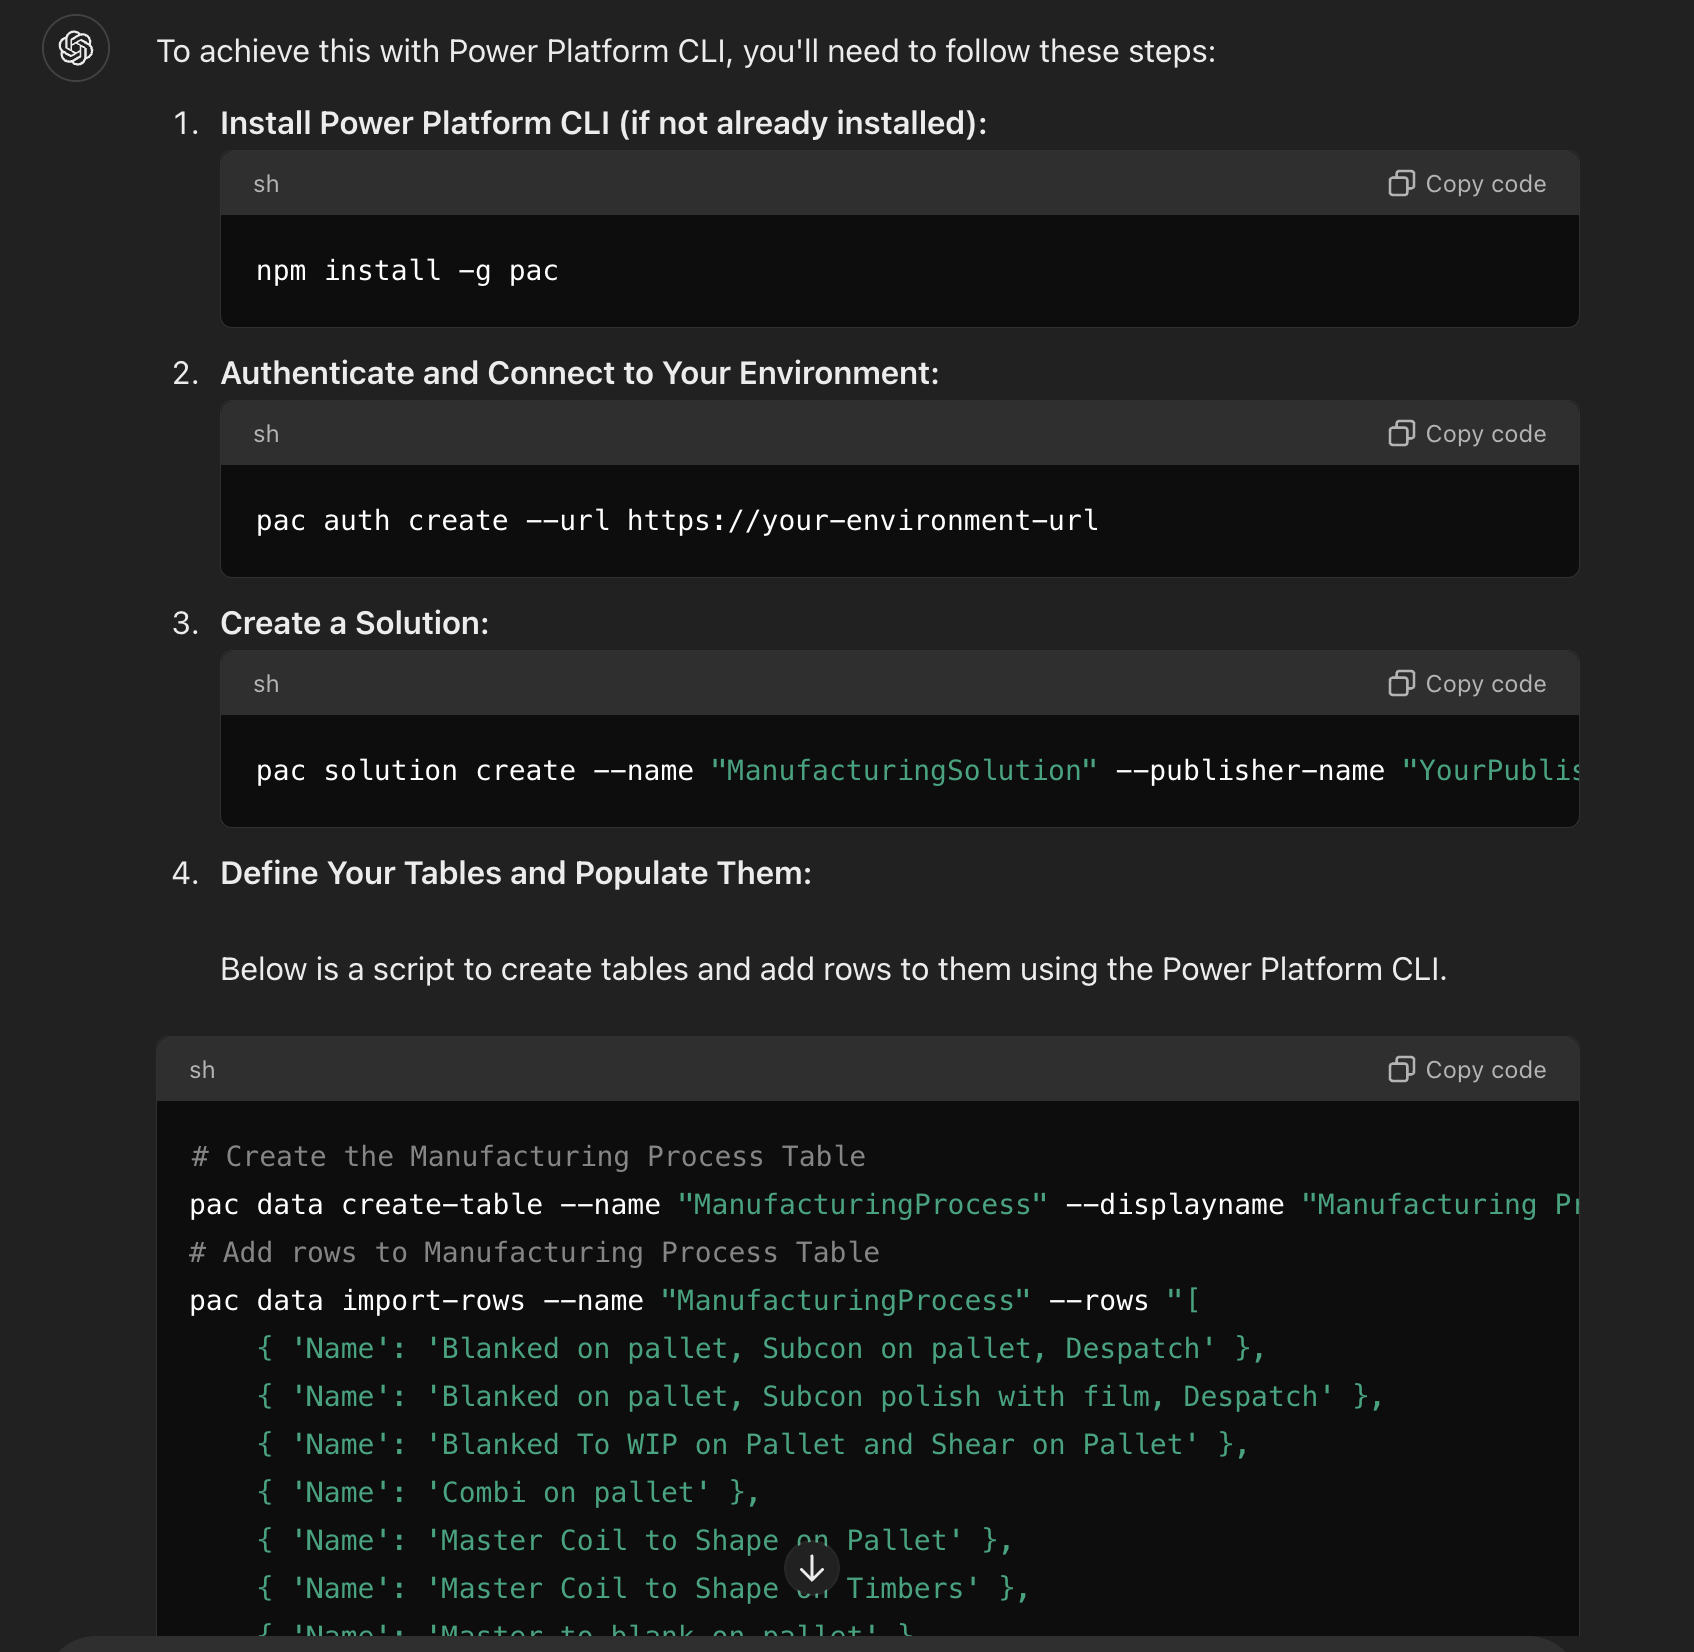Copy code for pac solution create command
This screenshot has width=1694, height=1652.
tap(1467, 684)
